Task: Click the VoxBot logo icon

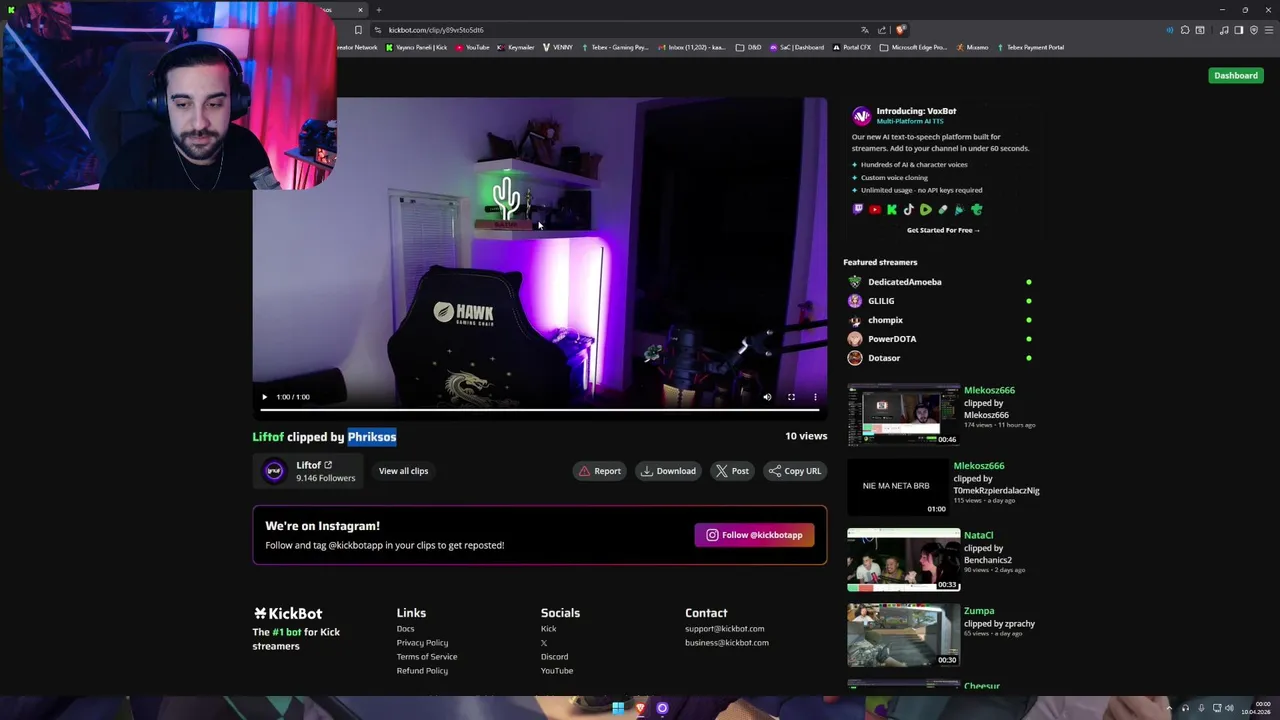Action: point(861,116)
